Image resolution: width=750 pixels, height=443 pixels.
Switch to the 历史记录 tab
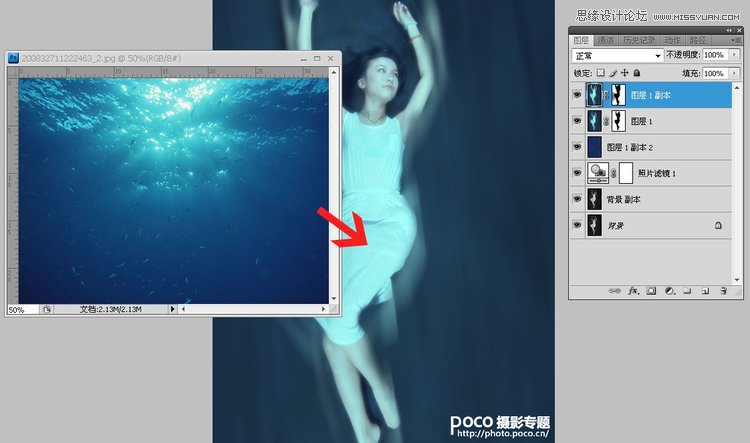pyautogui.click(x=639, y=41)
